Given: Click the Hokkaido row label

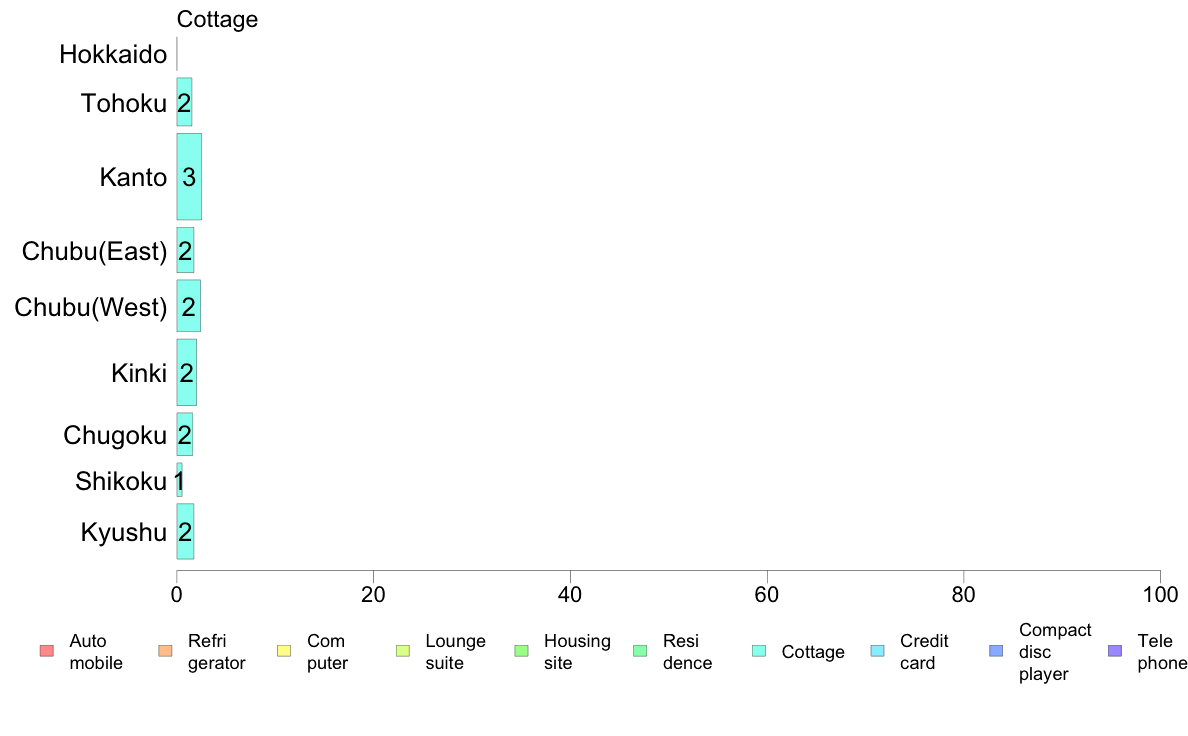Looking at the screenshot, I should pyautogui.click(x=113, y=55).
